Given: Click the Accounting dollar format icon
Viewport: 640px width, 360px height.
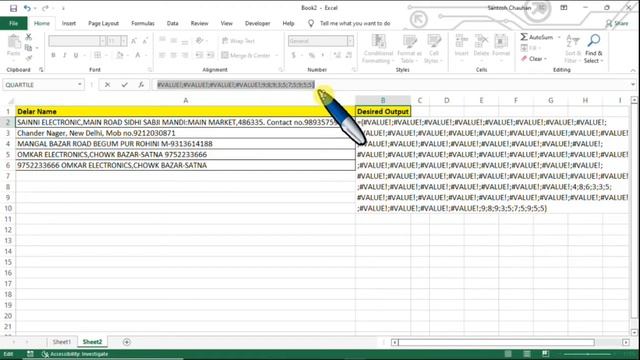Looking at the screenshot, I should coord(293,55).
